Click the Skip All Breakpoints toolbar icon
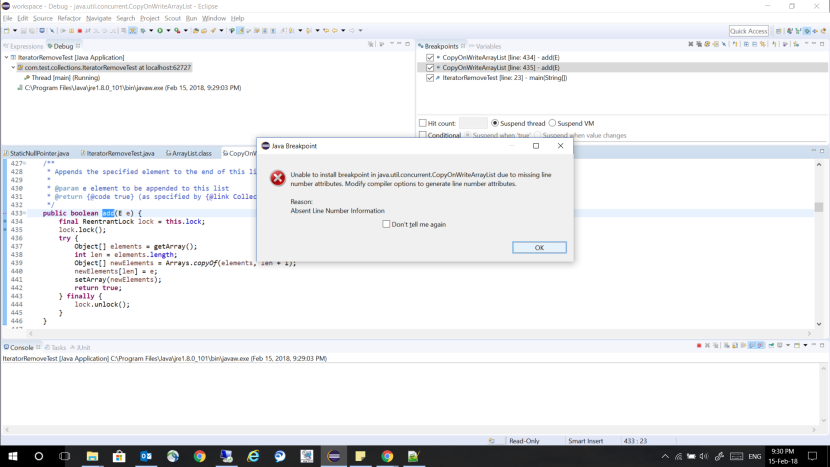This screenshot has width=830, height=467. click(x=51, y=31)
